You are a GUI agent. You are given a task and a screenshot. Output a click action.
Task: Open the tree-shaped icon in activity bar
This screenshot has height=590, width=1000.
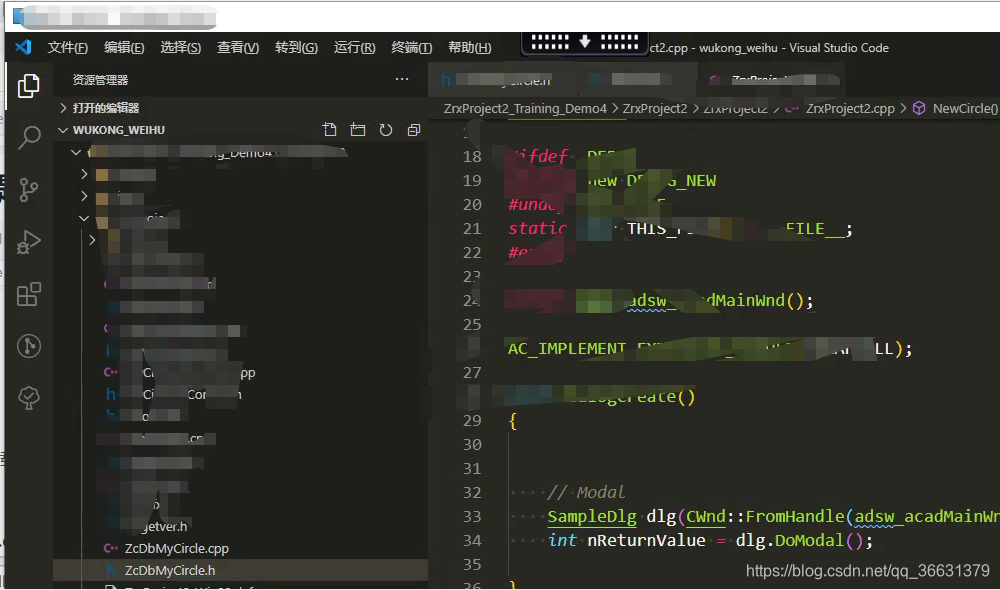(x=28, y=398)
